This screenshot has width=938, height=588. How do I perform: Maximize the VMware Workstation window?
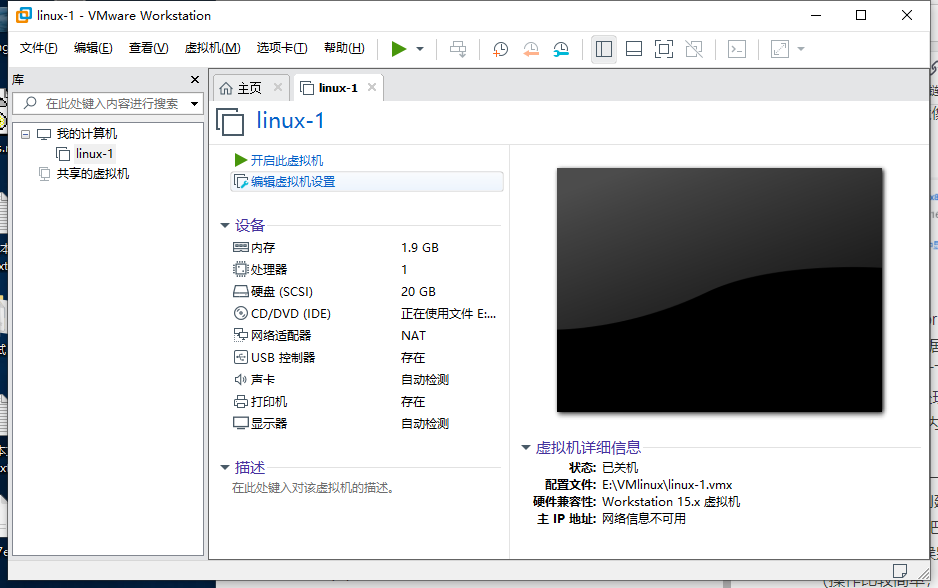[861, 16]
